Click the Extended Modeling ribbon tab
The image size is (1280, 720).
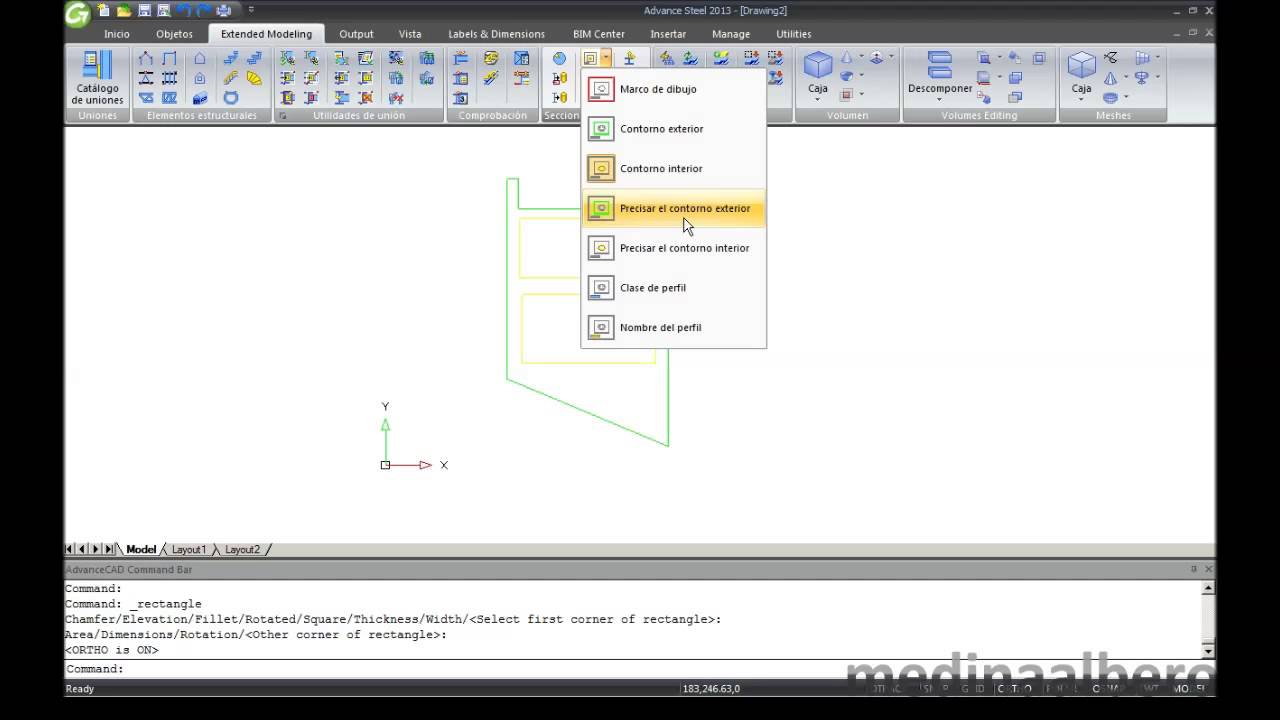(x=266, y=34)
